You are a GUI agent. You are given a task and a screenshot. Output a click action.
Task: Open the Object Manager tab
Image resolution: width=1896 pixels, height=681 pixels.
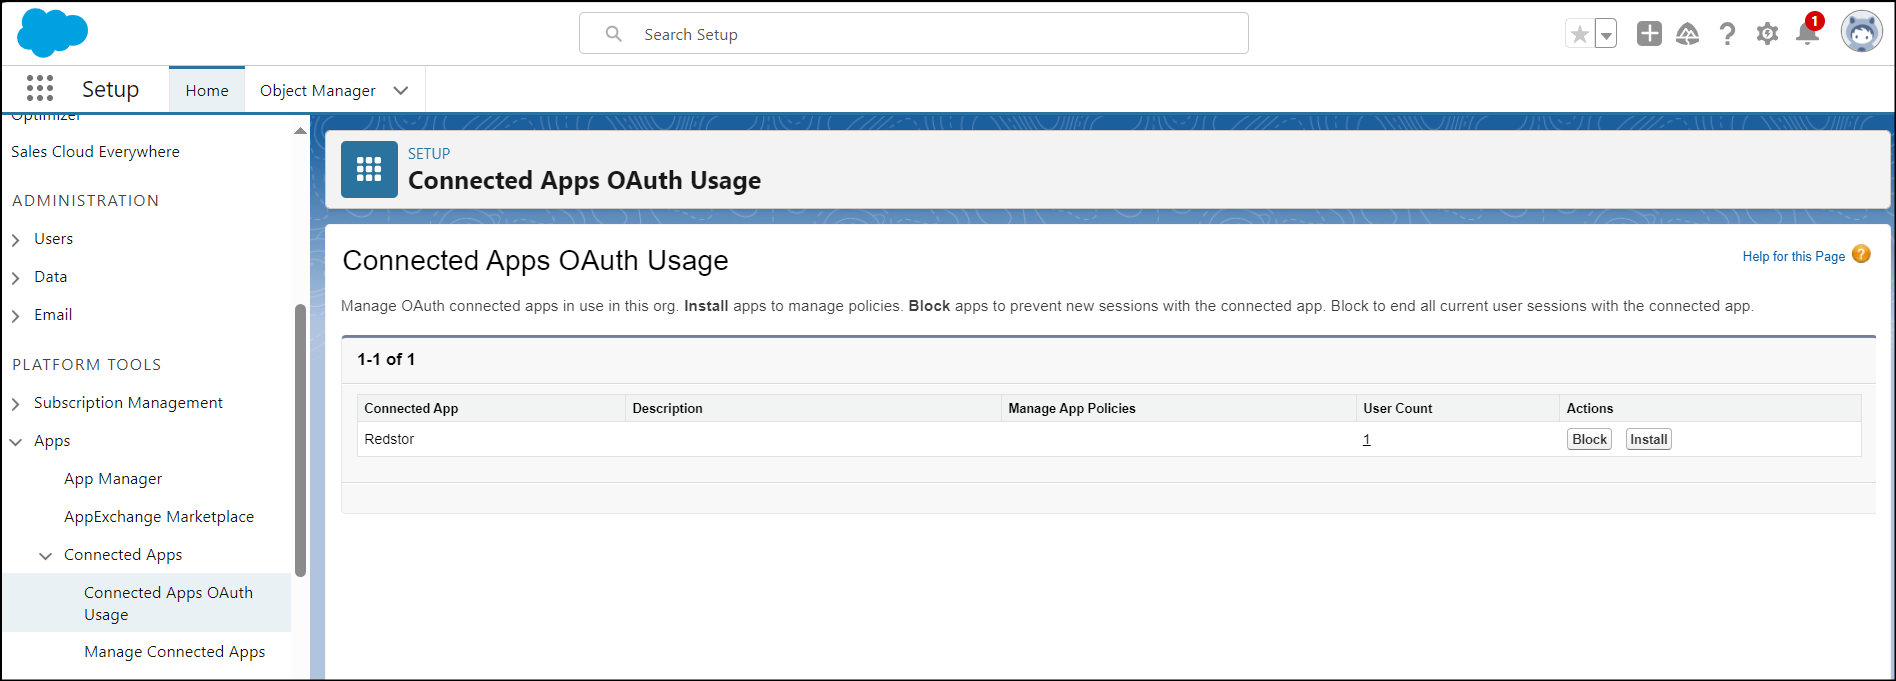point(318,90)
